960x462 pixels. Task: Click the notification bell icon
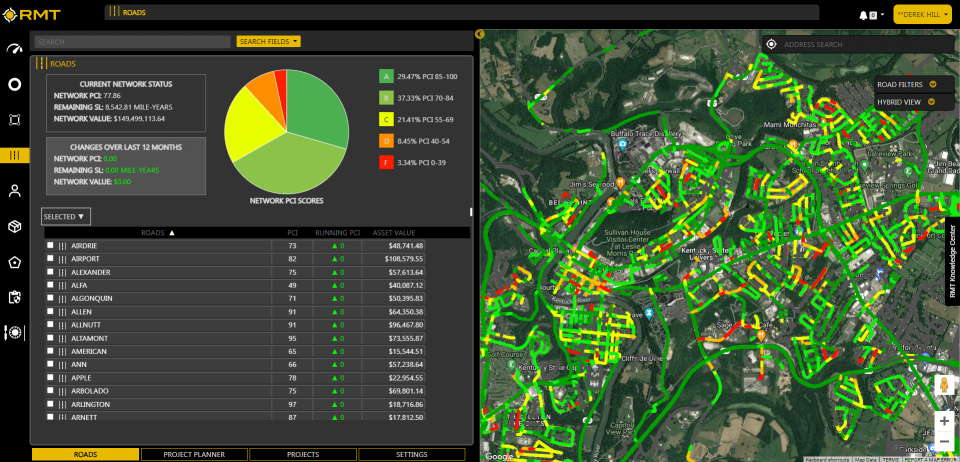pos(863,15)
